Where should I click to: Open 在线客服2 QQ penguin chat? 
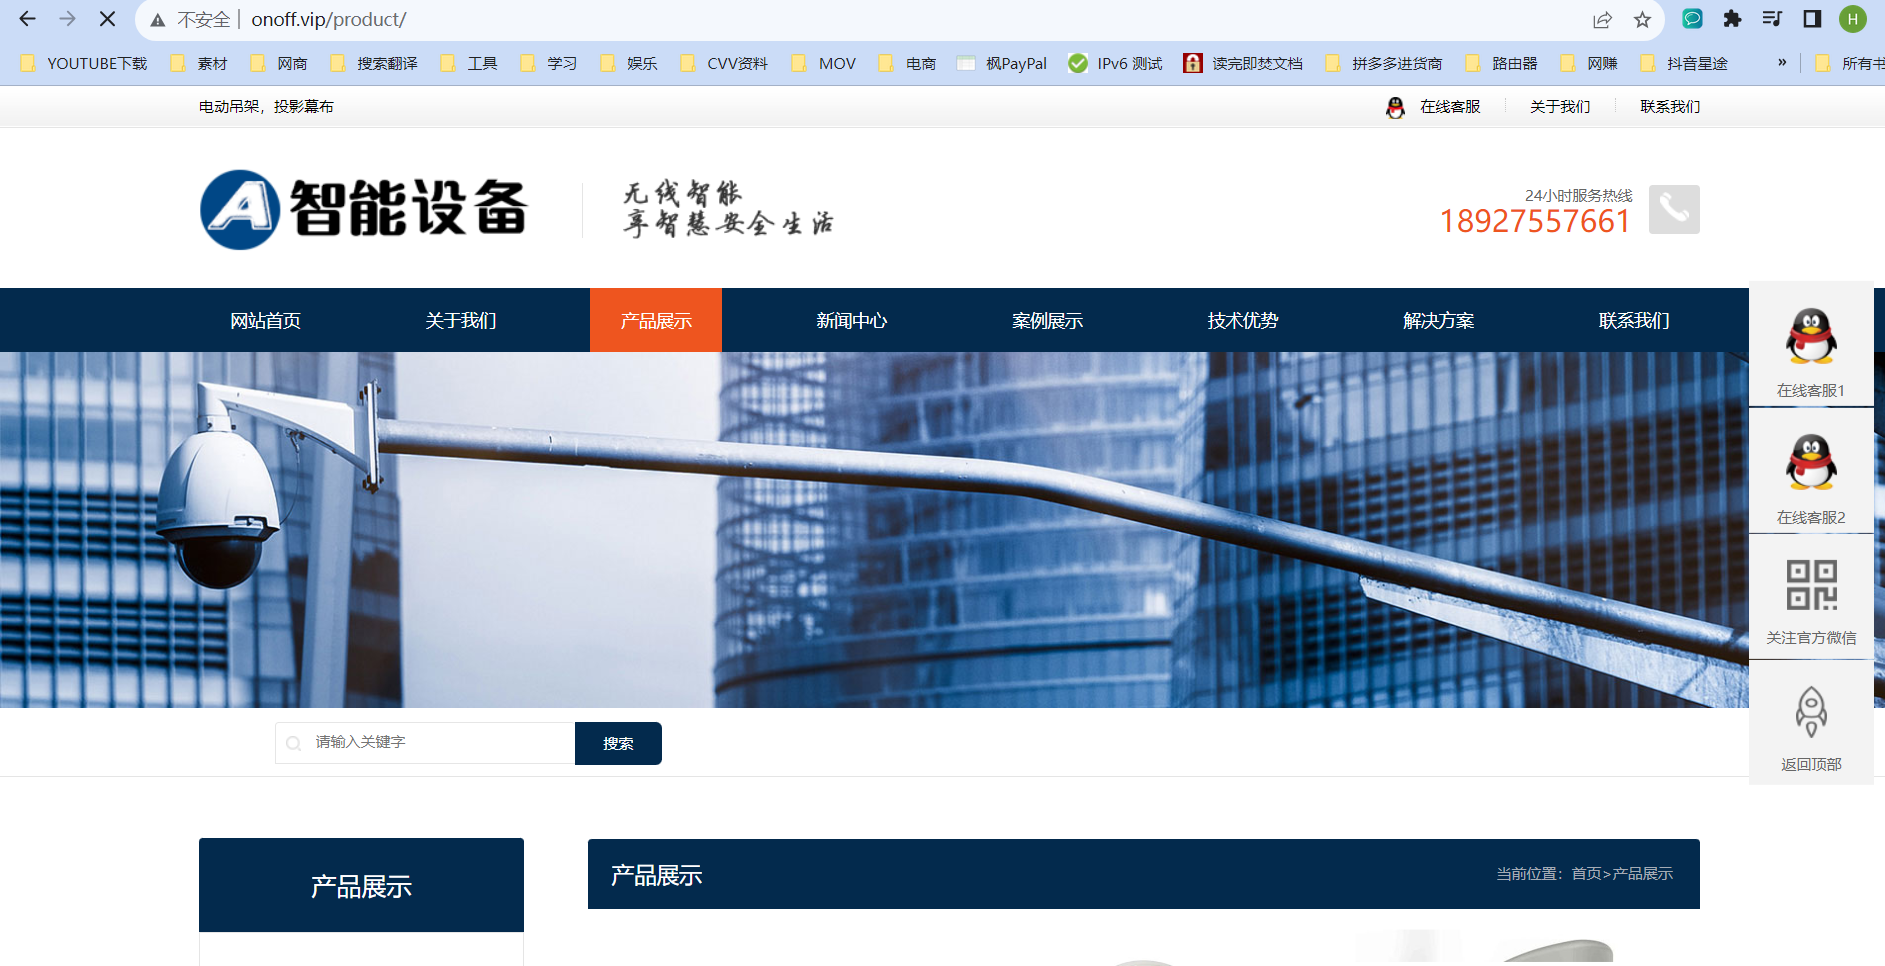(1811, 463)
